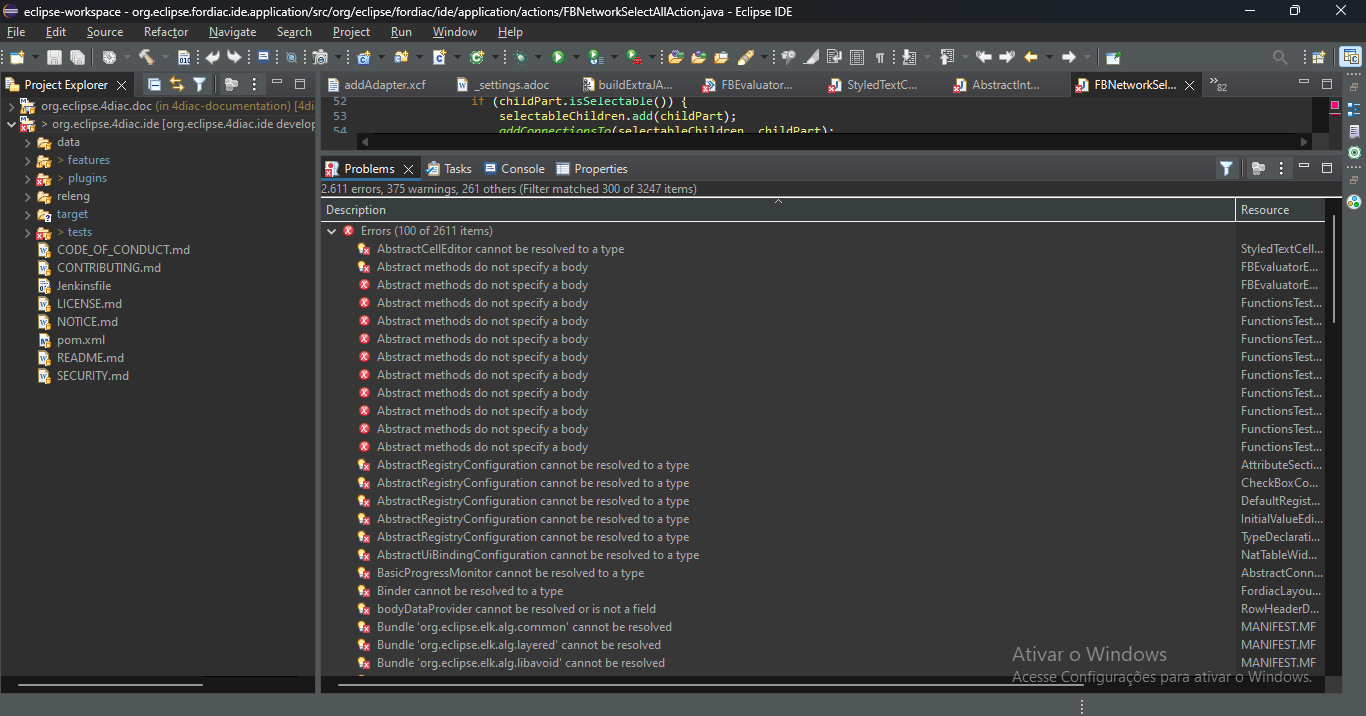Switch to the Properties tab
This screenshot has height=716, width=1366.
(592, 169)
